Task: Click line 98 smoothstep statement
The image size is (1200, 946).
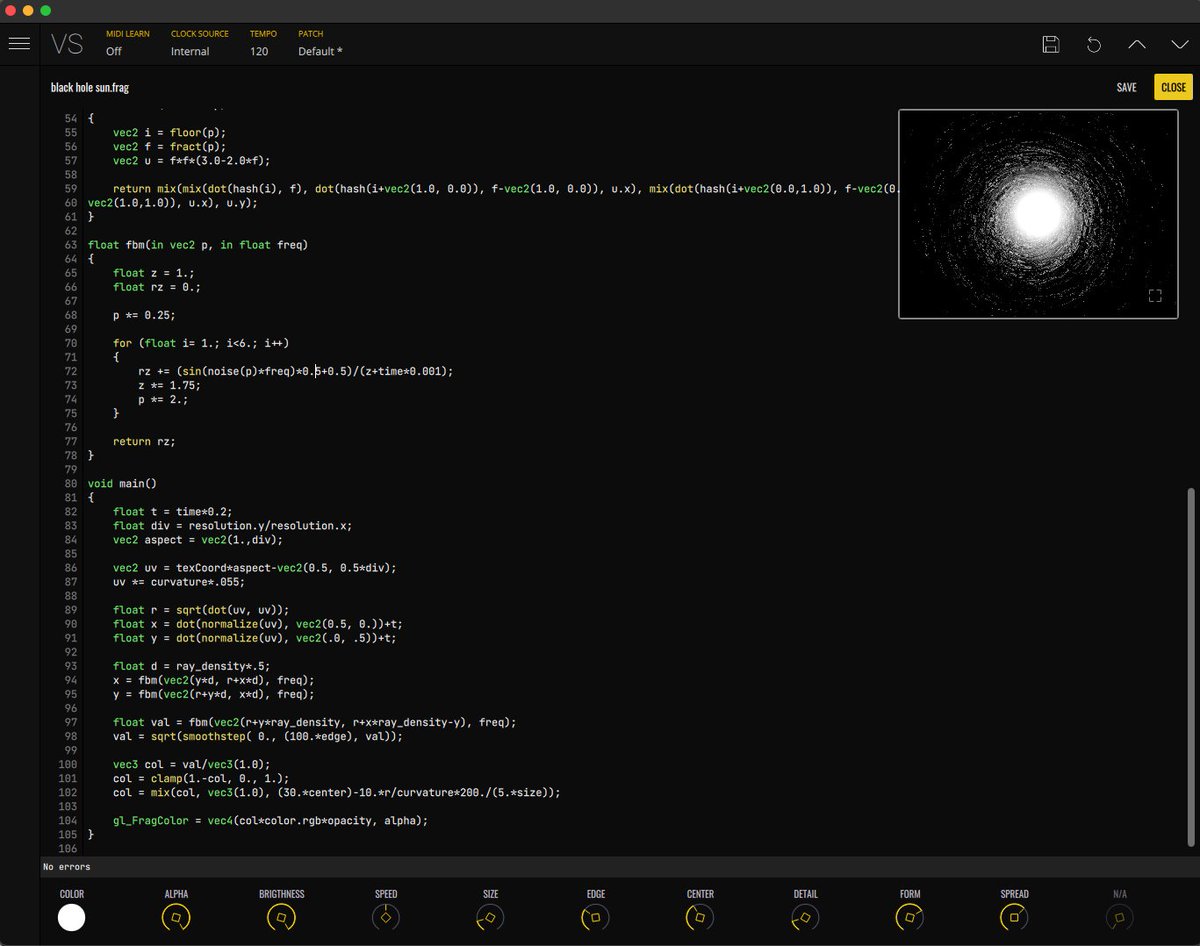Action: click(258, 735)
